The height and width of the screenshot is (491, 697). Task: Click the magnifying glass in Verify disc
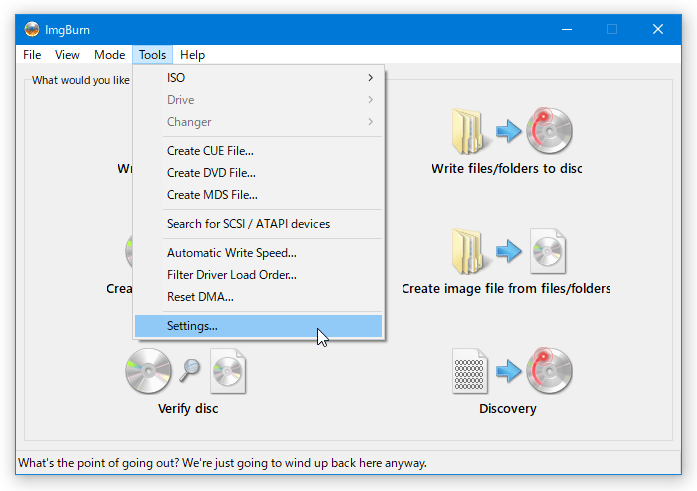pos(190,371)
